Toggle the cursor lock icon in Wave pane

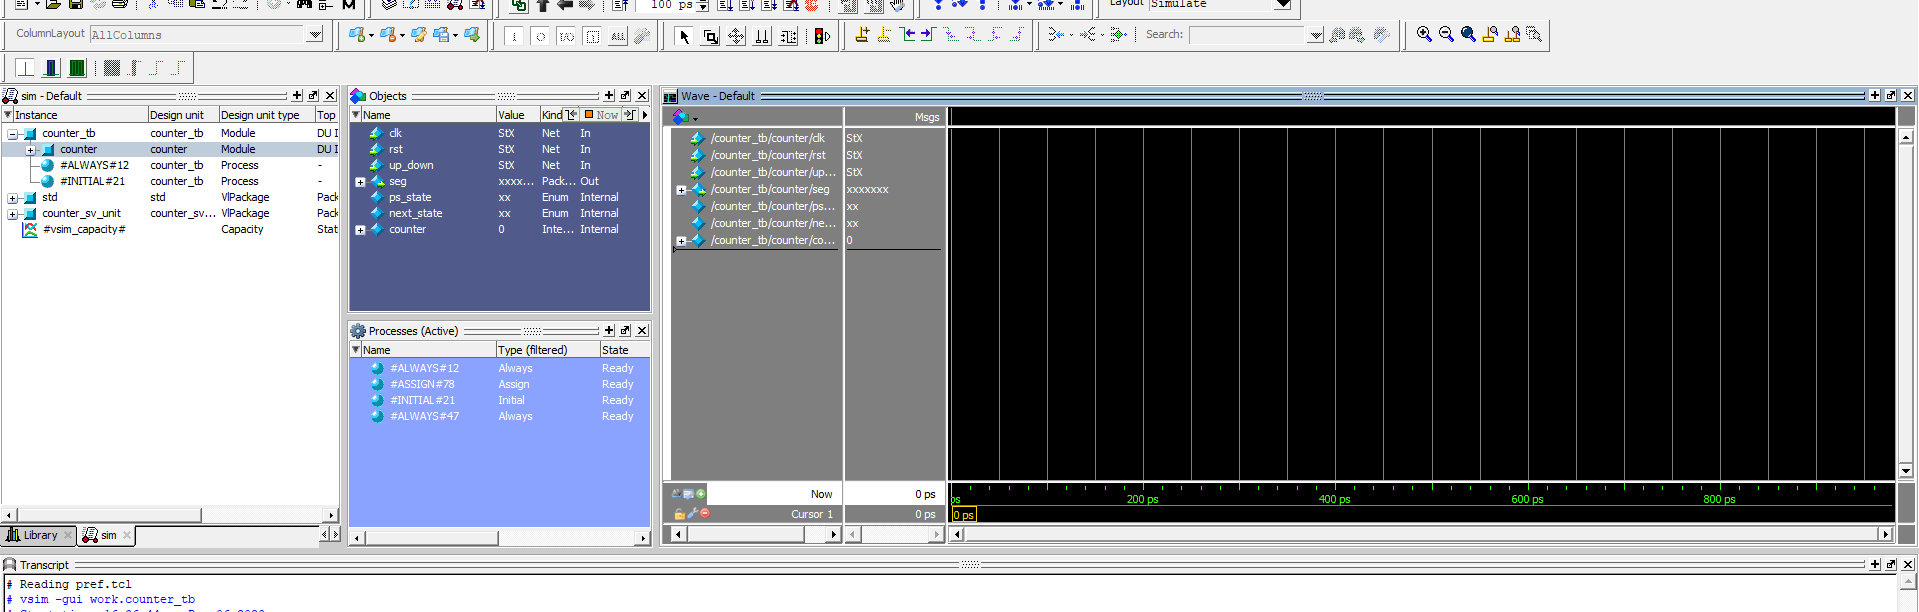pos(679,514)
